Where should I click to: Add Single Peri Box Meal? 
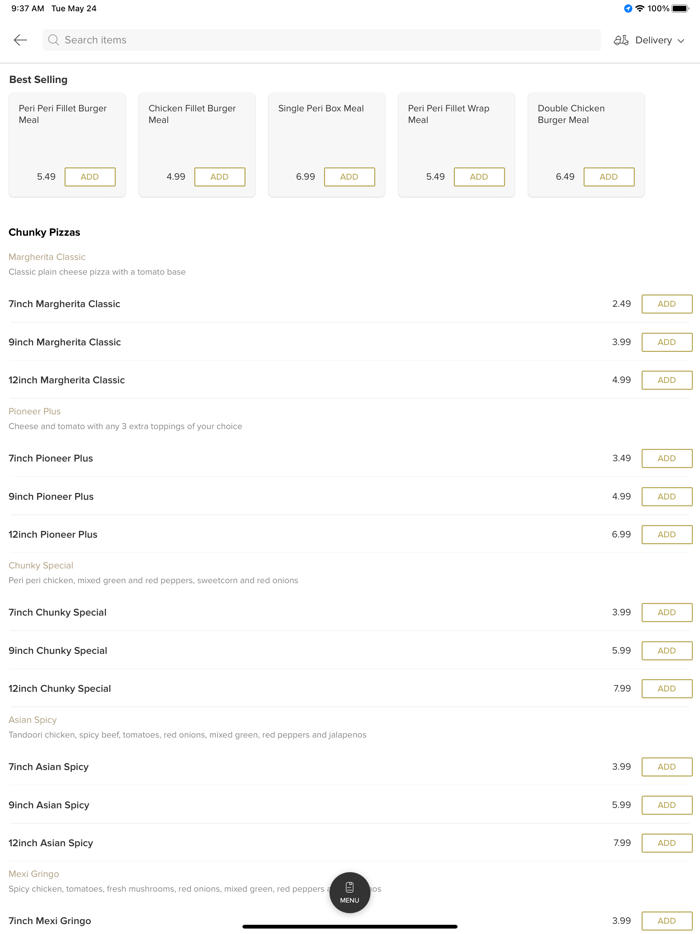[x=349, y=177]
